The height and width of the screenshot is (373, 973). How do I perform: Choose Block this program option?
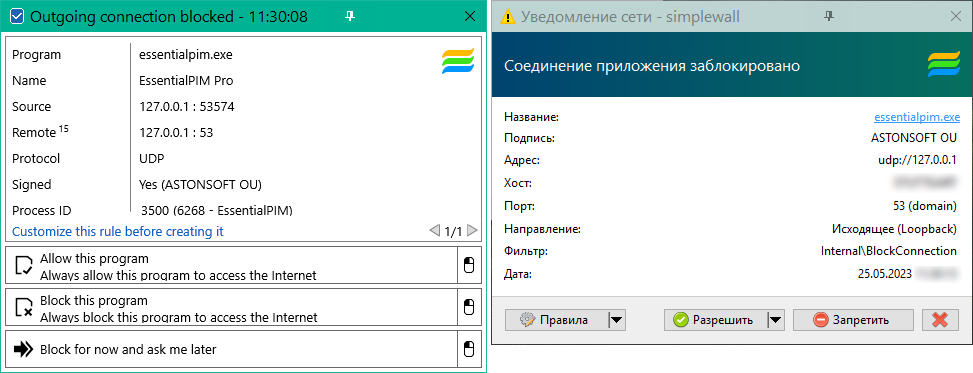[231, 308]
